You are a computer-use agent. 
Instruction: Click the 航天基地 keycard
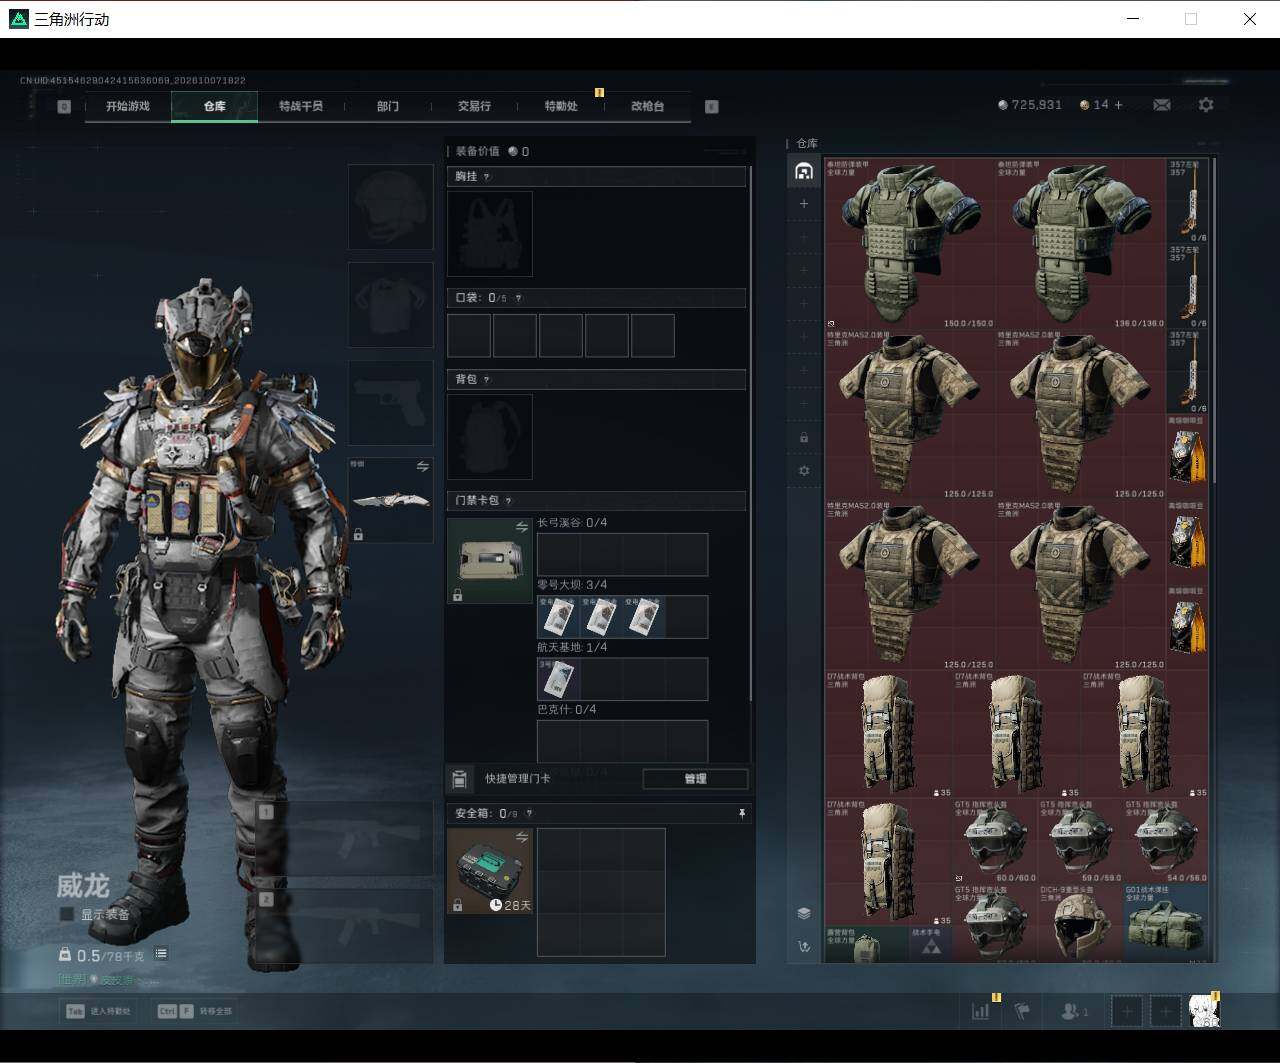(x=559, y=679)
